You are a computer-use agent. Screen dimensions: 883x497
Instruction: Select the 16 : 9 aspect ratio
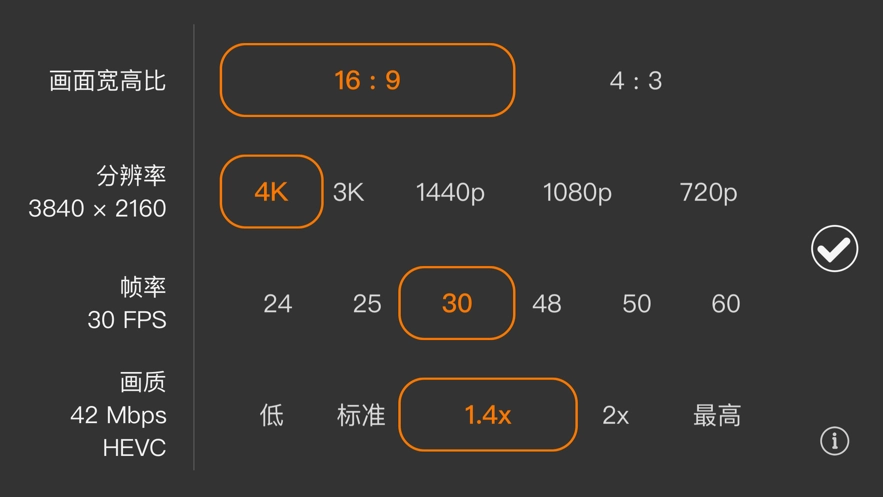pos(367,80)
